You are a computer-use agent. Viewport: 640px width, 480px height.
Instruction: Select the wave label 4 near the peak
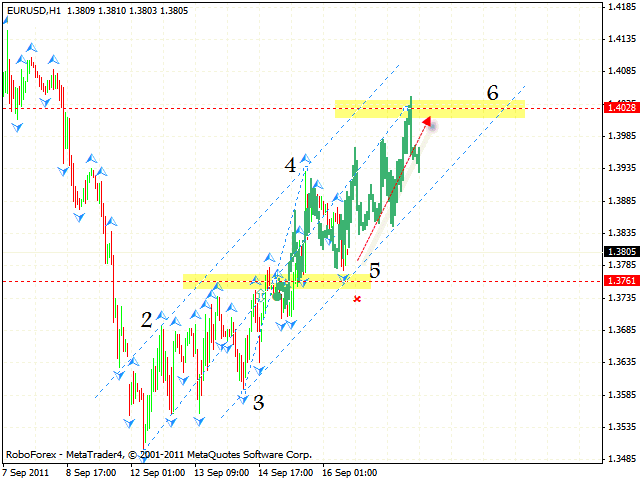click(290, 166)
